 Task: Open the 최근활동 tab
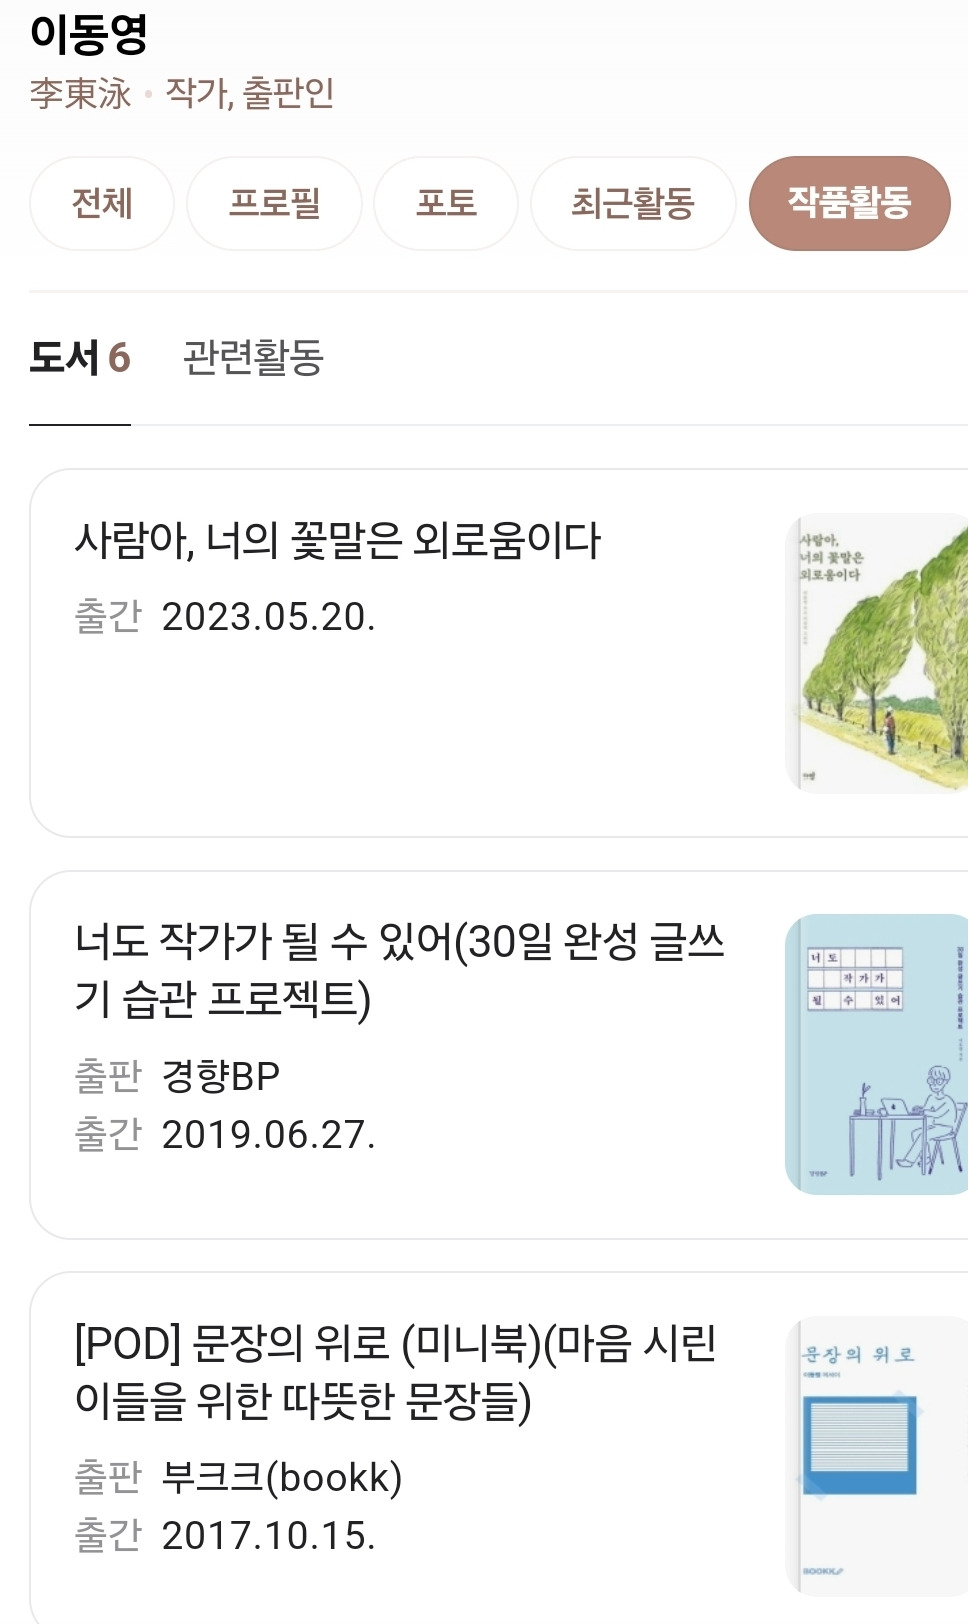633,203
